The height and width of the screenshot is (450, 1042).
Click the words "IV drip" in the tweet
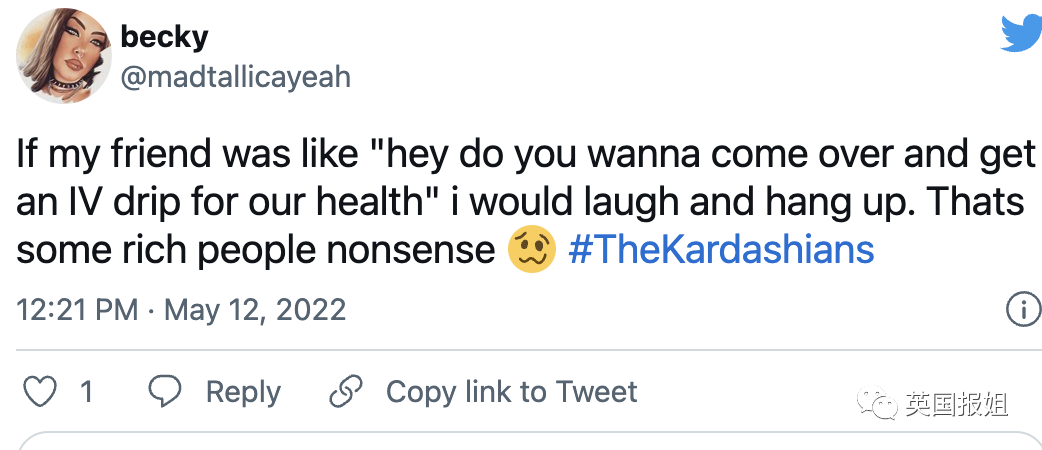pyautogui.click(x=125, y=203)
